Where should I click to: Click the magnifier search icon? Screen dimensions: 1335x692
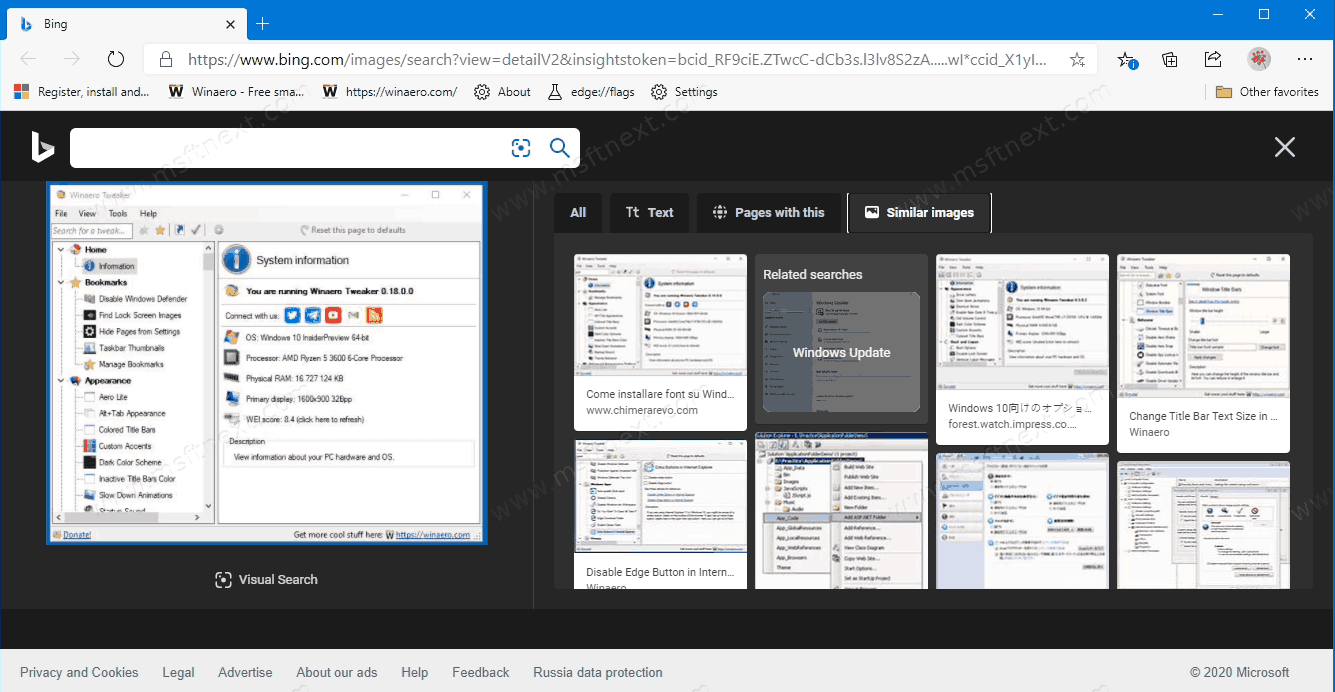coord(560,148)
